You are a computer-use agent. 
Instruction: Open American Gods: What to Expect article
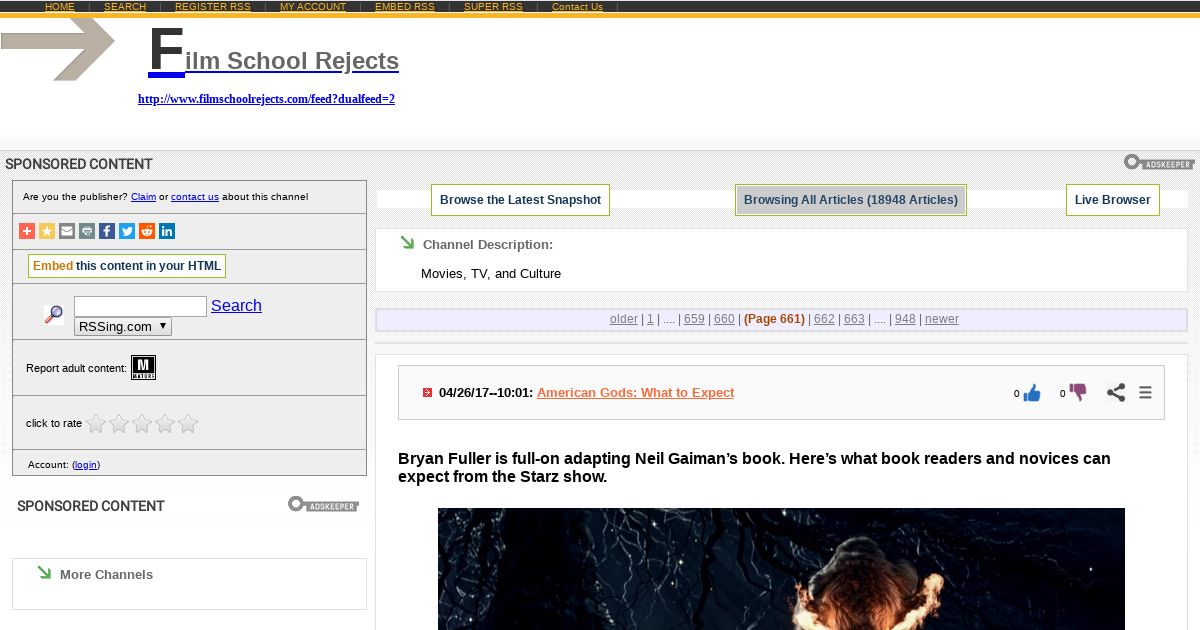click(635, 393)
